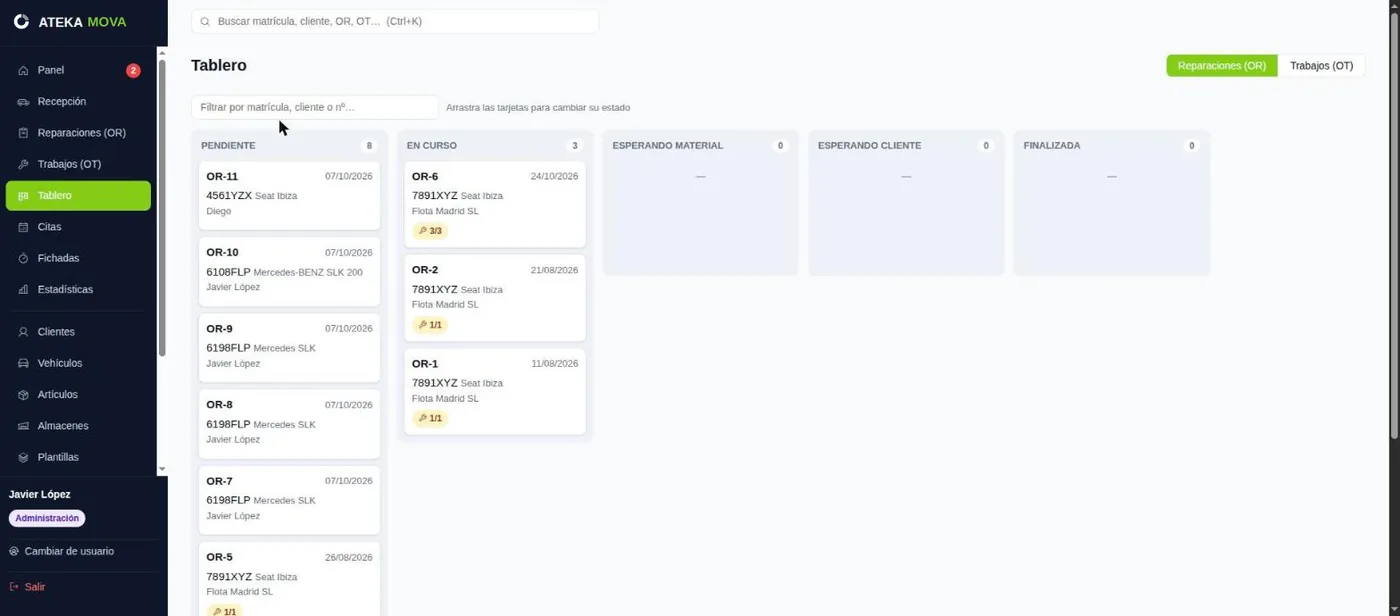Switch board to Reparaciones (OR) view
This screenshot has height=616, width=1400.
pyautogui.click(x=1222, y=66)
